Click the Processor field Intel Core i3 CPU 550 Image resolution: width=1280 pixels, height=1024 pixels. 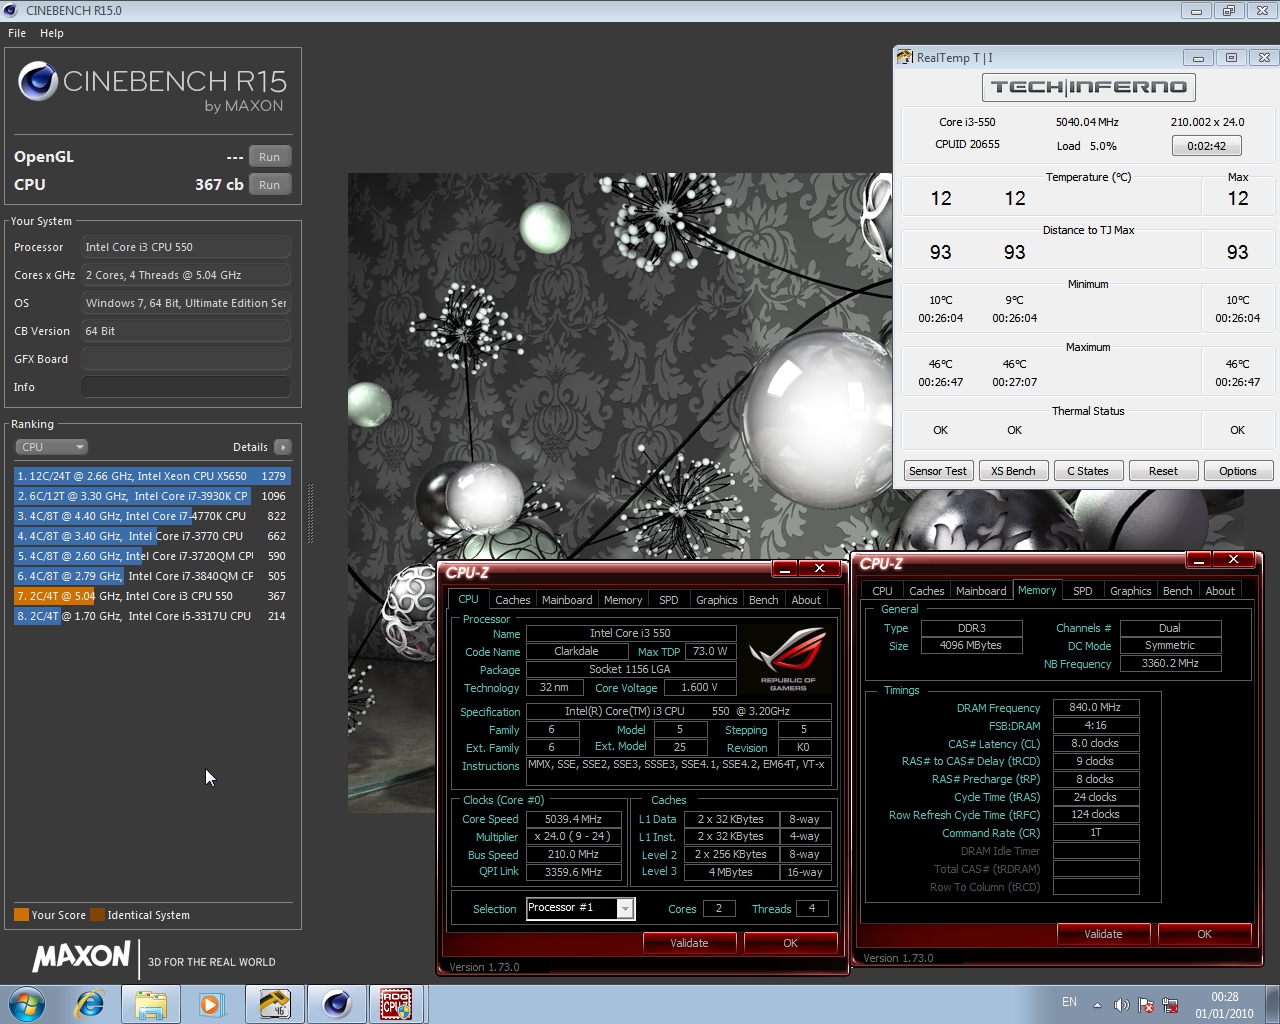coord(186,247)
